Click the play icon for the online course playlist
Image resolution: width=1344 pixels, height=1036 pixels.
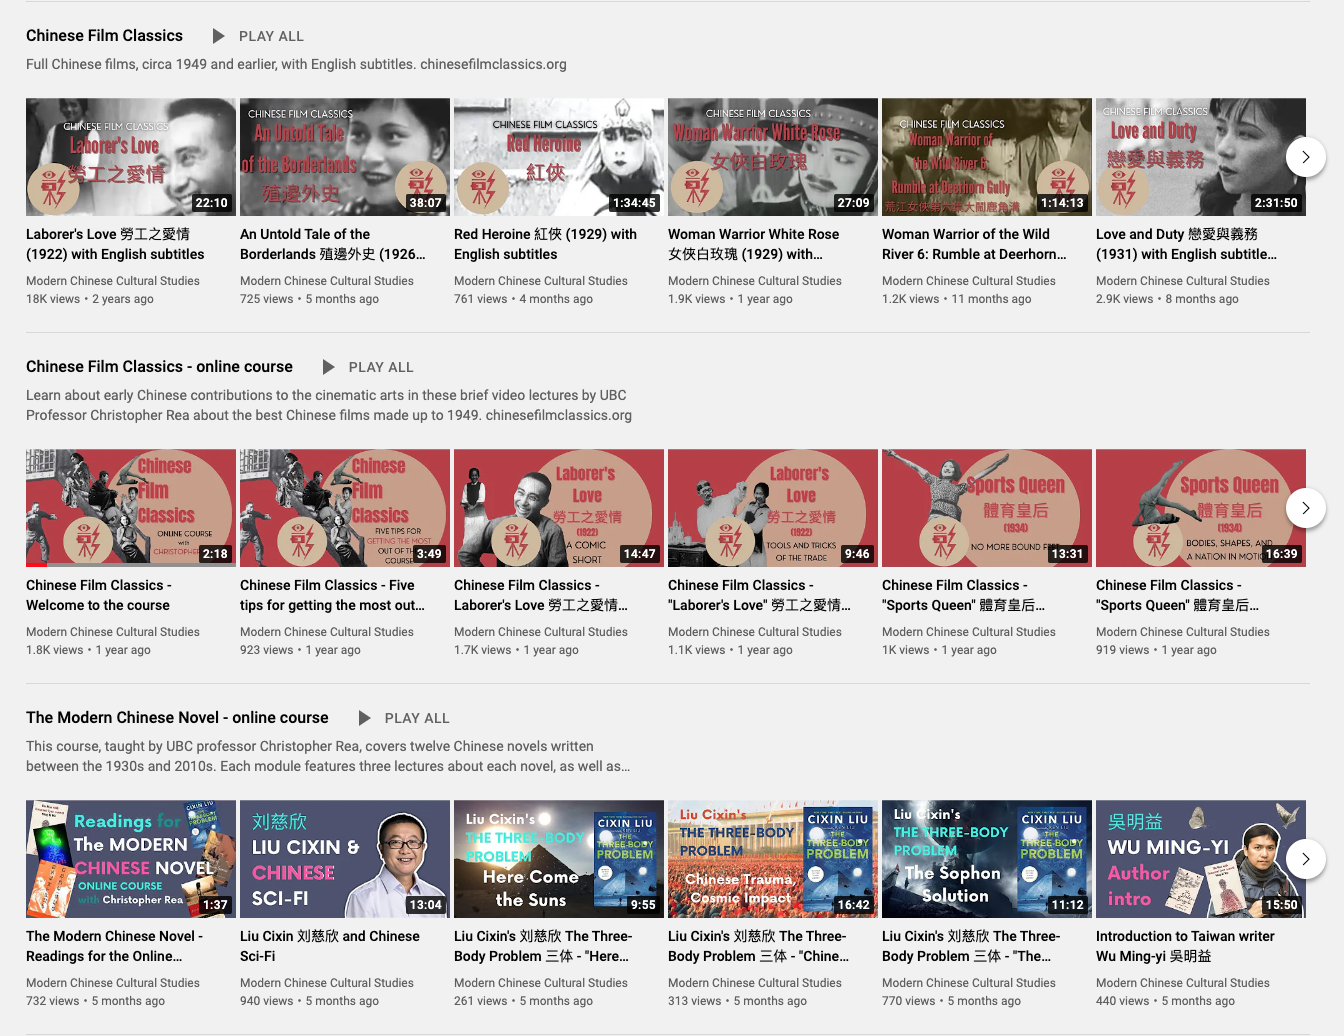(329, 367)
